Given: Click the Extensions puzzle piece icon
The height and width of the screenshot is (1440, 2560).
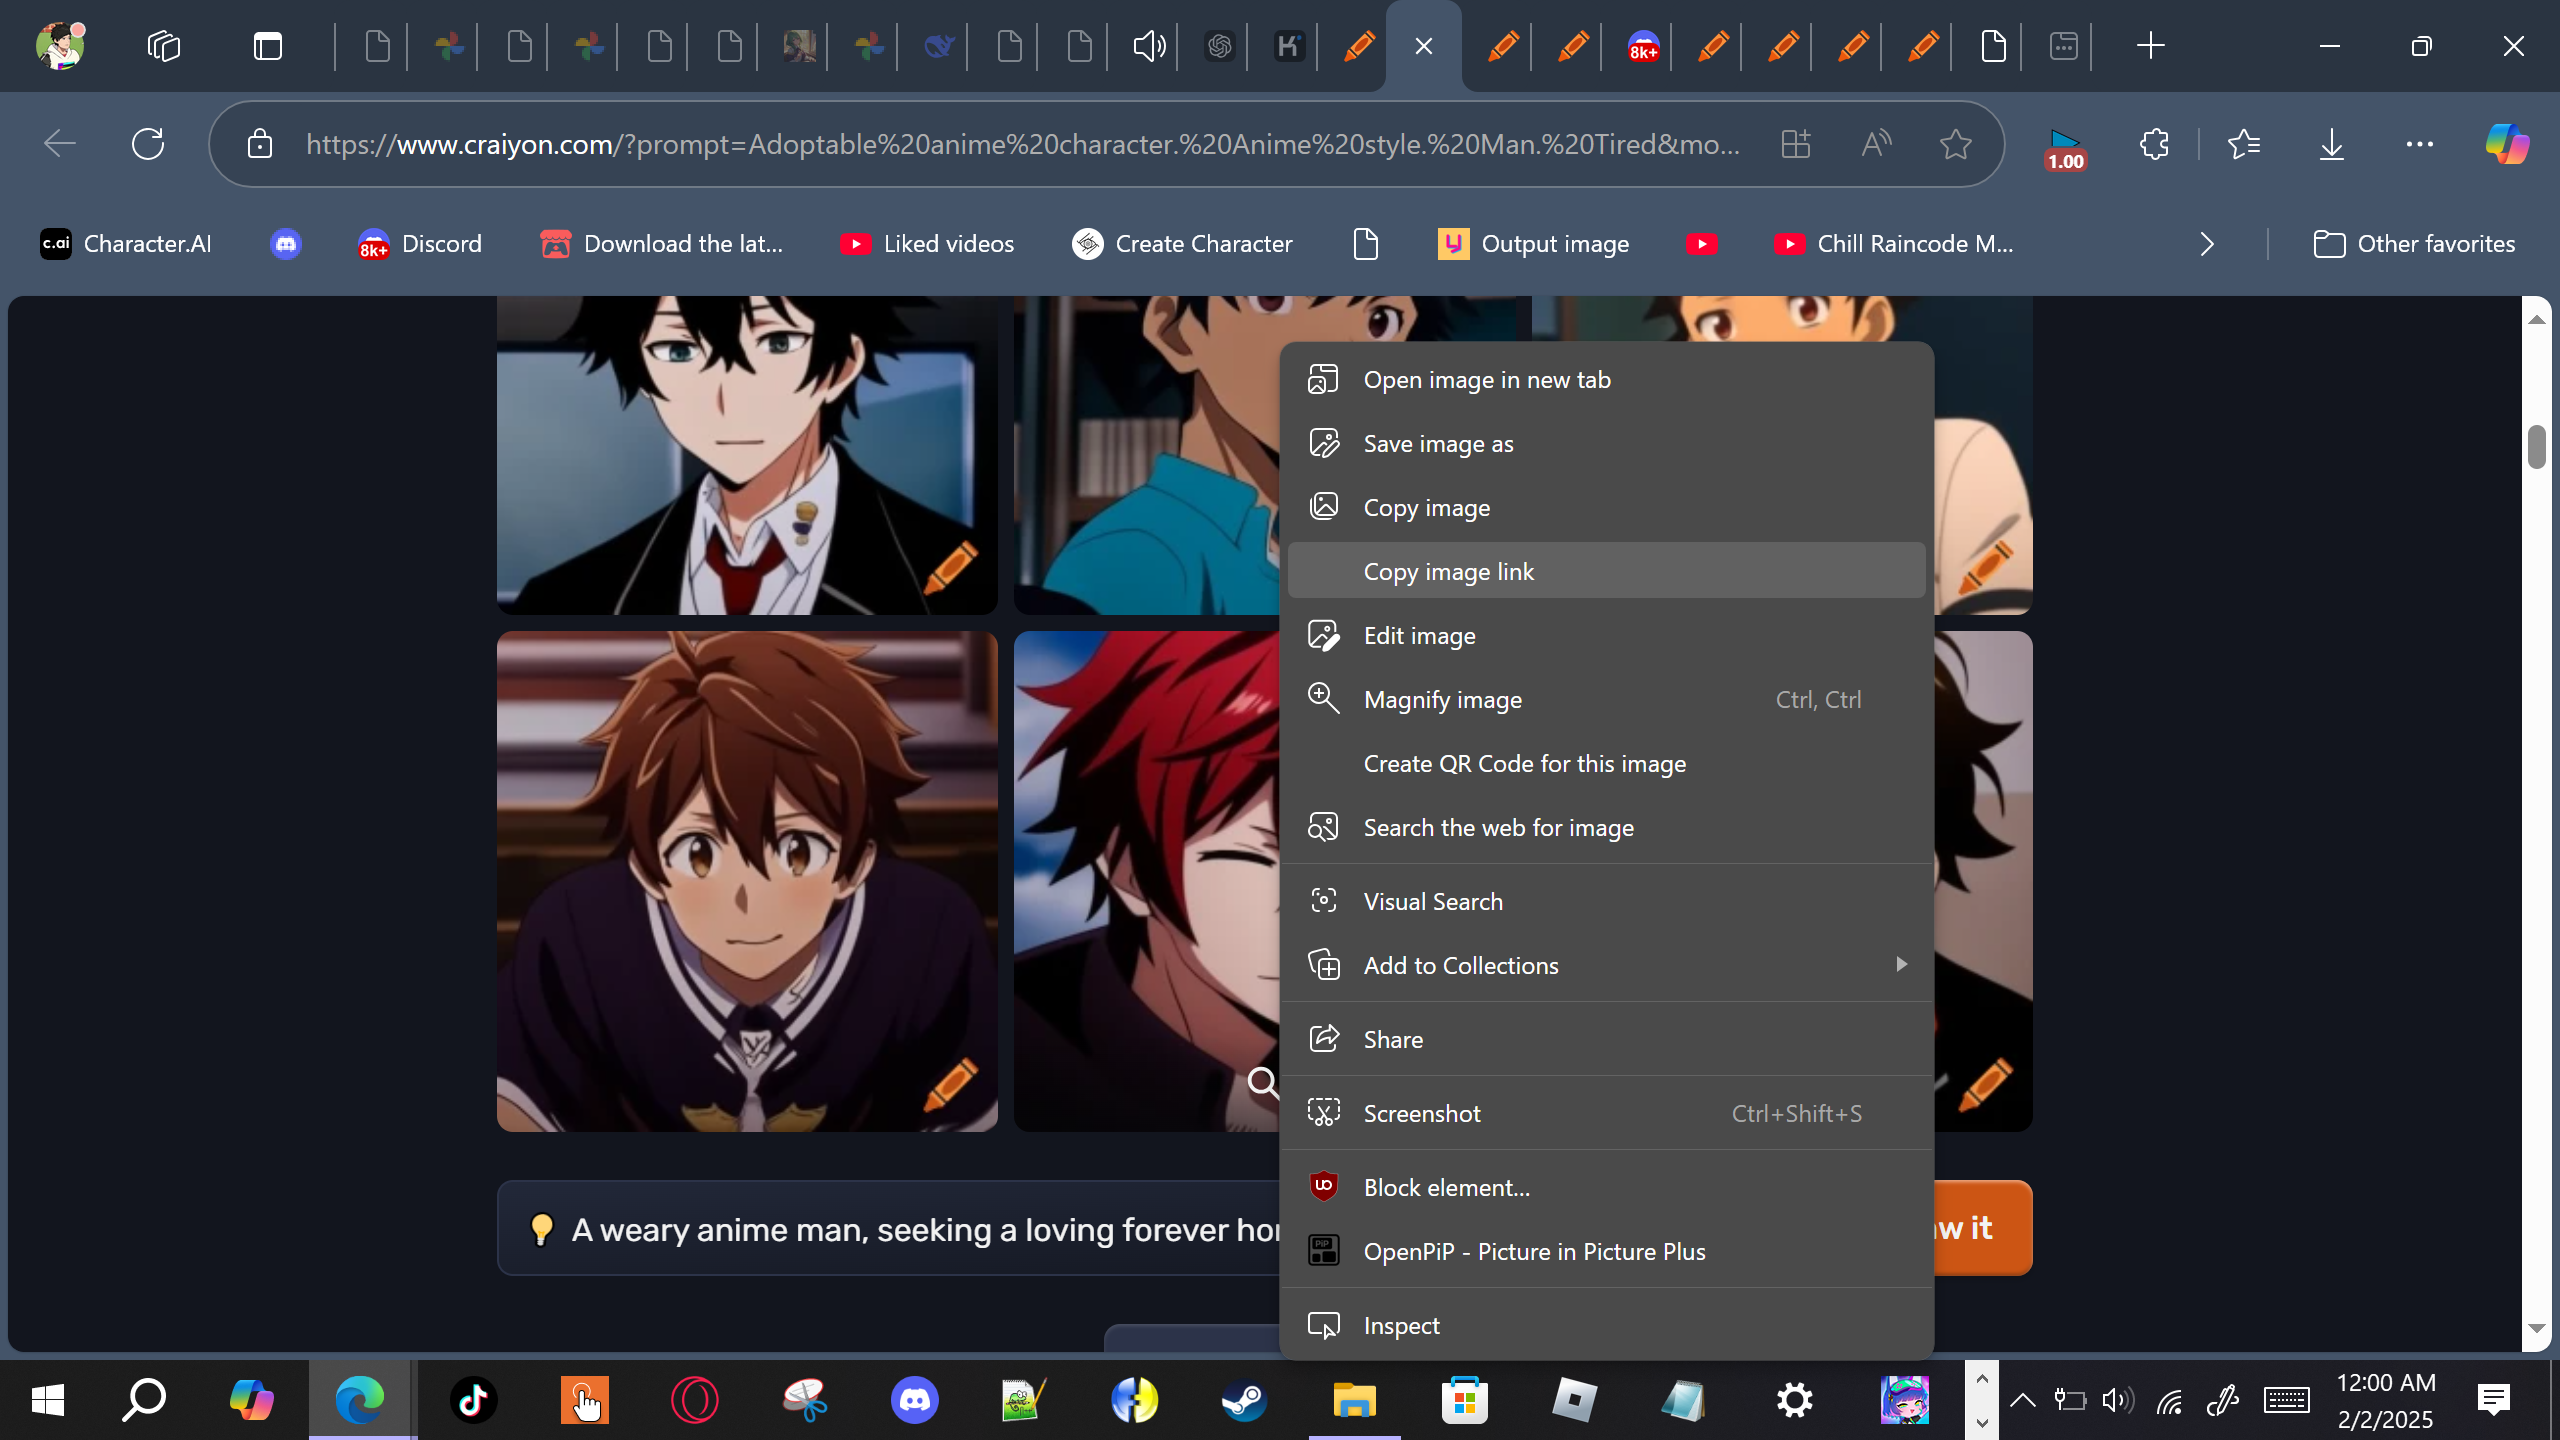Looking at the screenshot, I should (x=2154, y=144).
